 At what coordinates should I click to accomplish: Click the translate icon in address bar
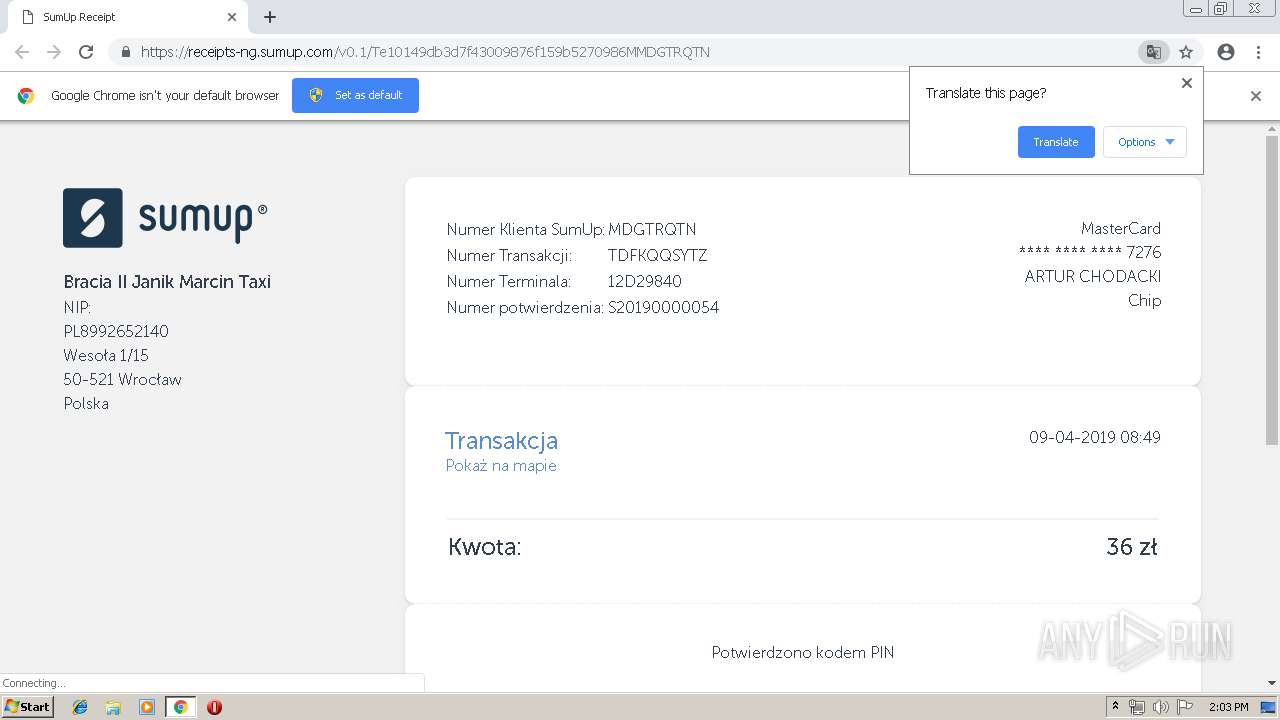(1153, 52)
